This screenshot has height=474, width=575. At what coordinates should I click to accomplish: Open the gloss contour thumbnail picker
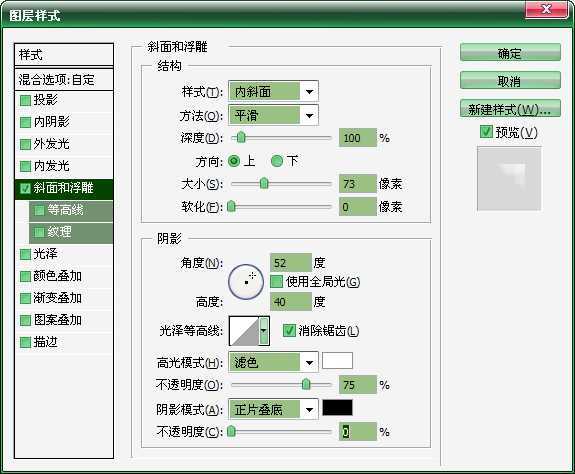pos(249,331)
